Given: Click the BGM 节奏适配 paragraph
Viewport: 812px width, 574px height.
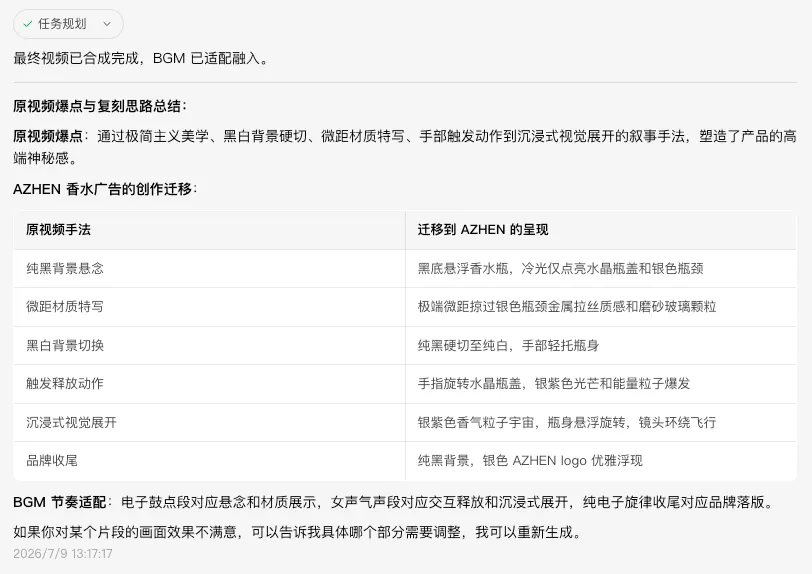Looking at the screenshot, I should point(396,502).
